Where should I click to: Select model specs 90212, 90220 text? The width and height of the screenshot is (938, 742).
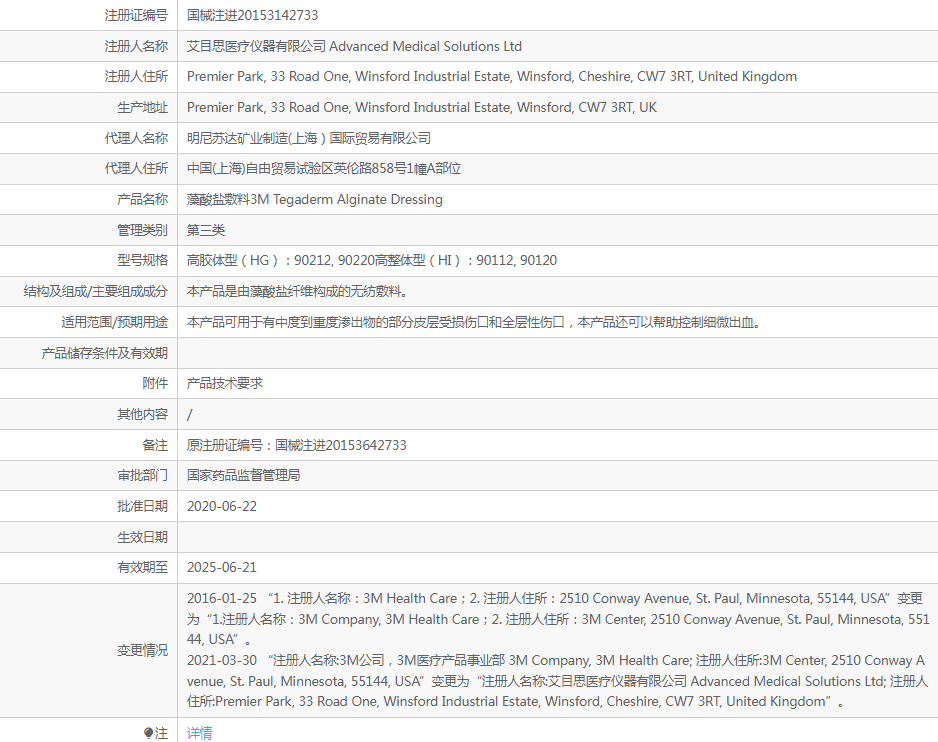click(x=334, y=260)
